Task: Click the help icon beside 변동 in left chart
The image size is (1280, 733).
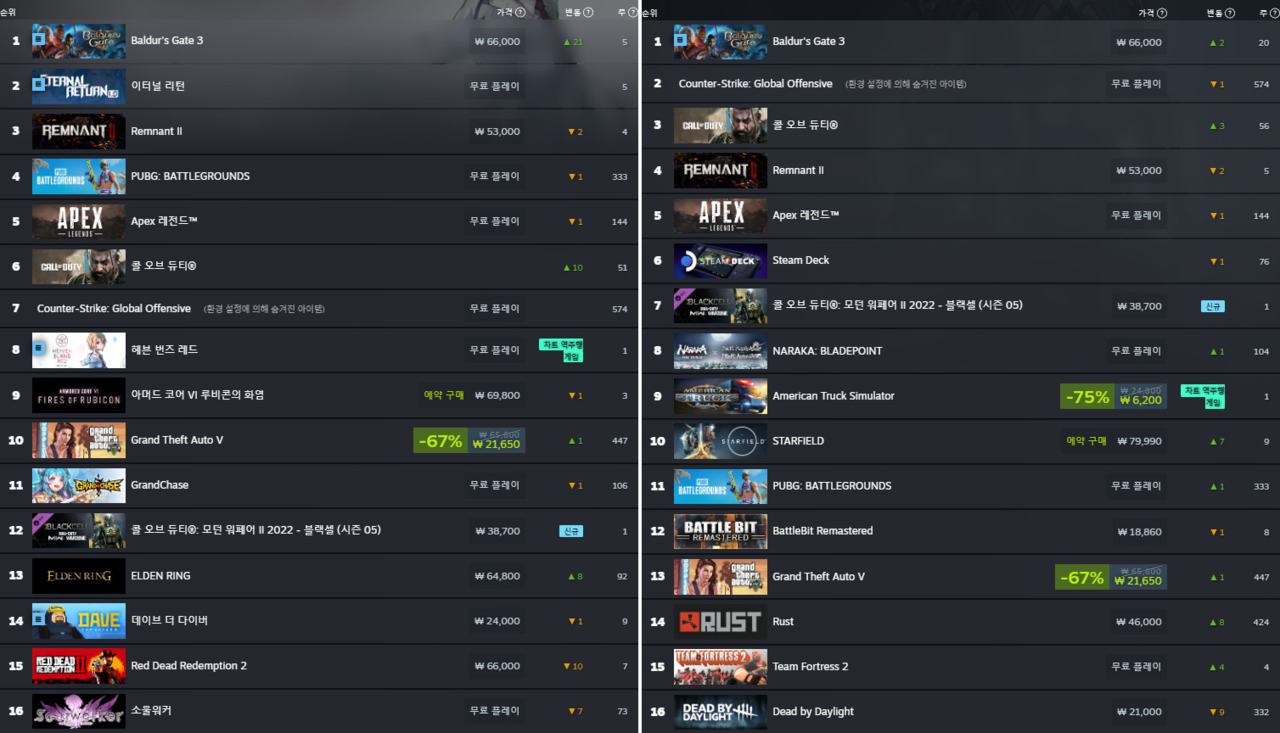Action: tap(588, 13)
